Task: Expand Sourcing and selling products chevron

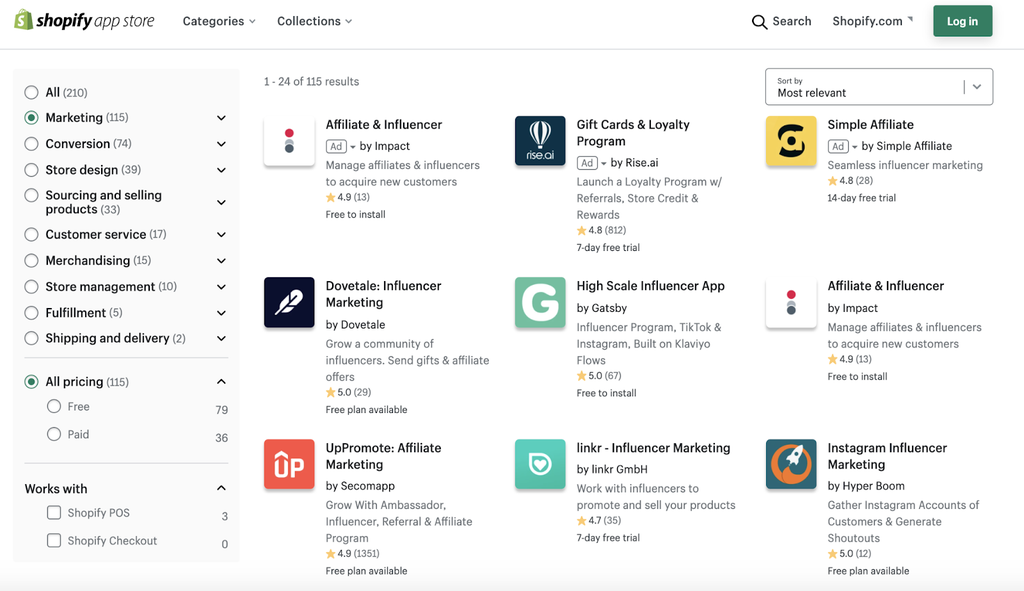Action: pos(221,202)
